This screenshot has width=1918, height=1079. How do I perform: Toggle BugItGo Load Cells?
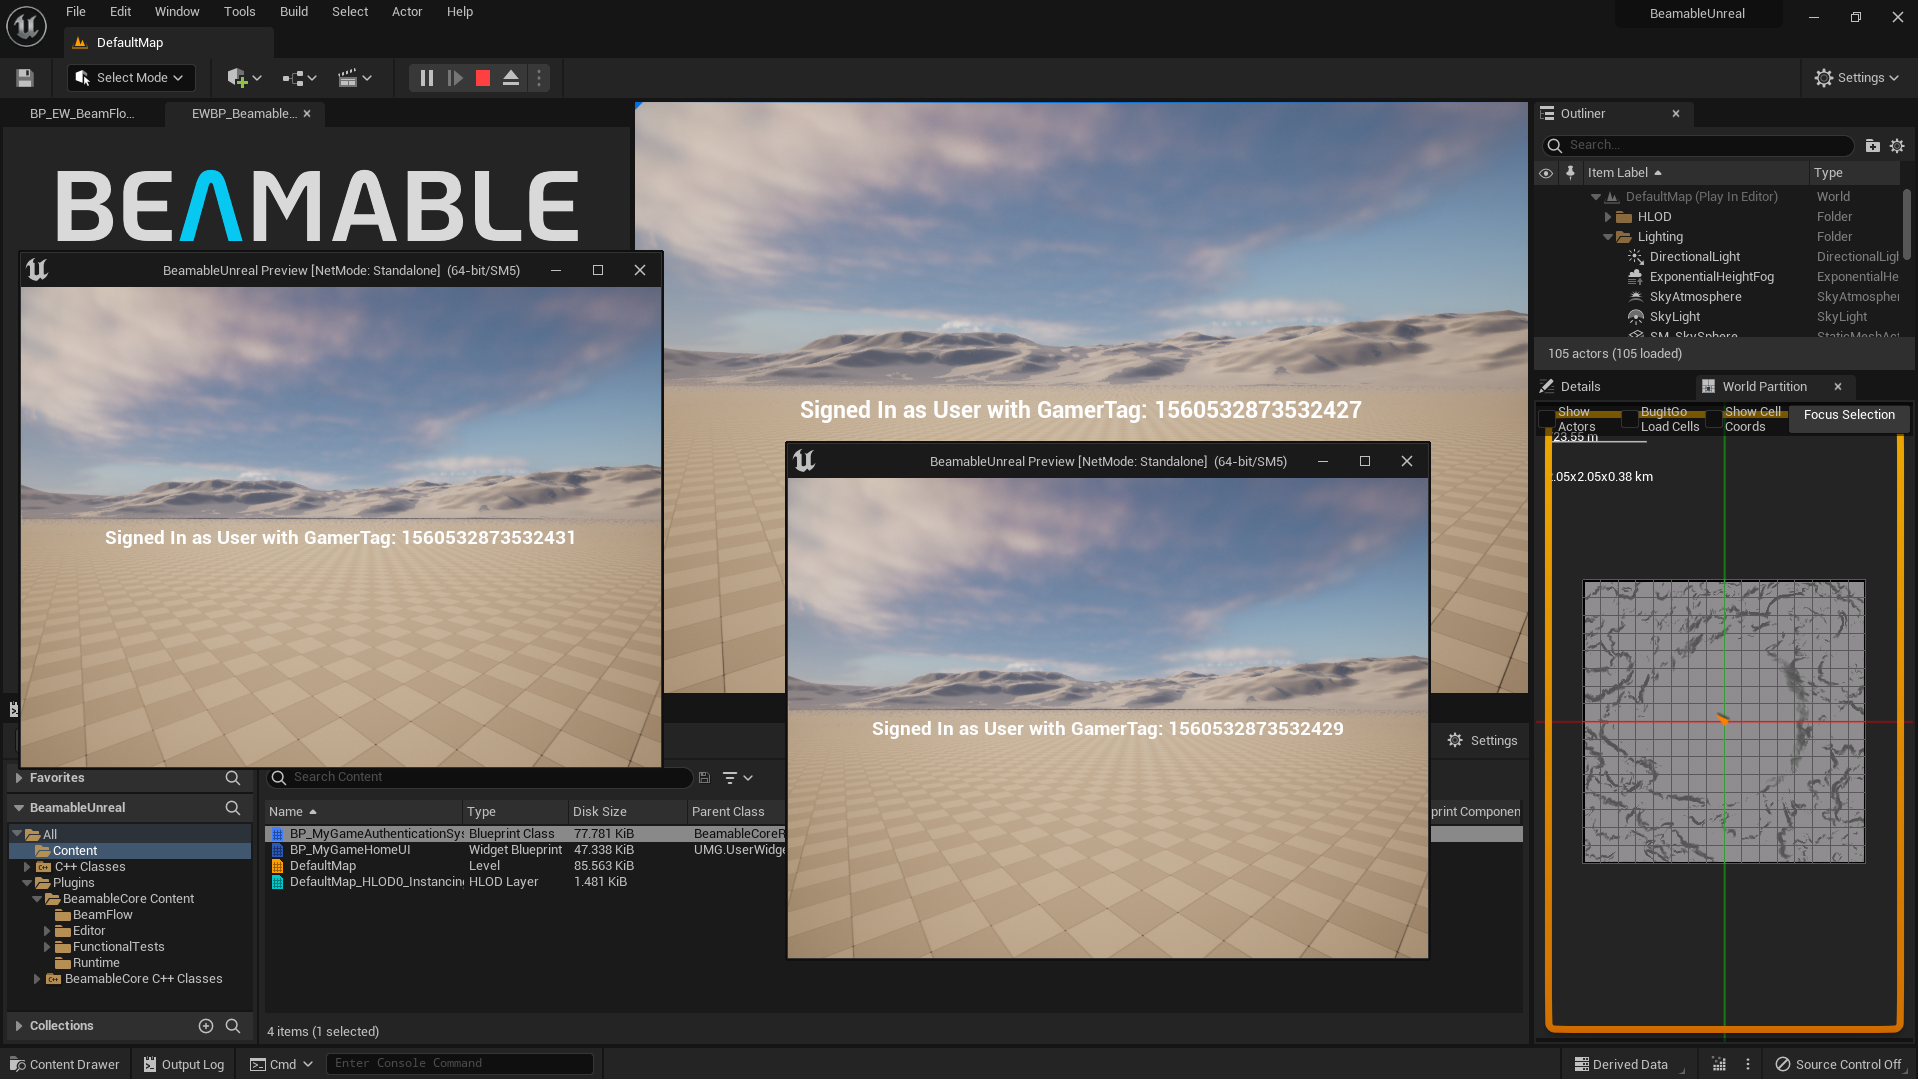[x=1630, y=419]
